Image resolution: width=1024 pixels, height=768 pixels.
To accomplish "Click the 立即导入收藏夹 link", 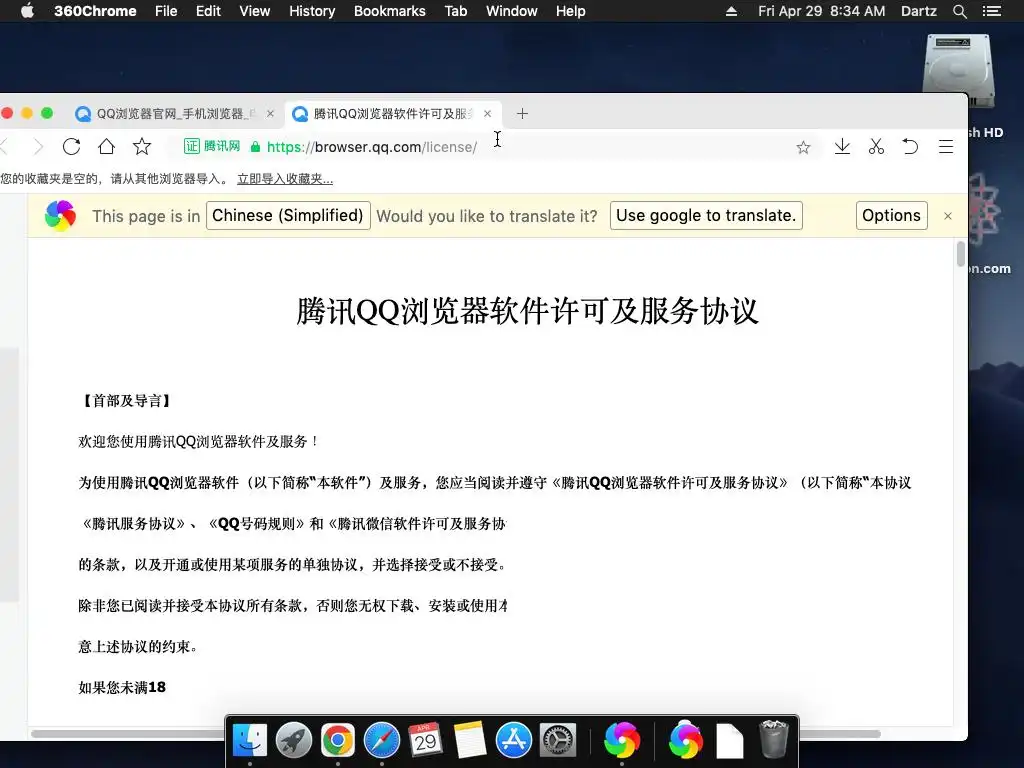I will coord(285,179).
